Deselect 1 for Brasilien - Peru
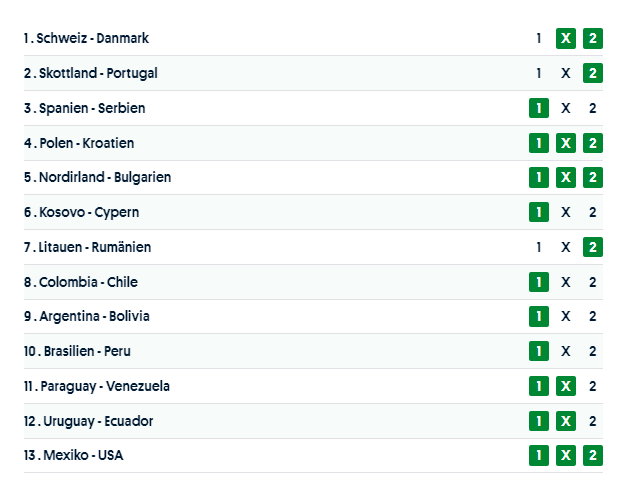The image size is (624, 484). tap(539, 351)
